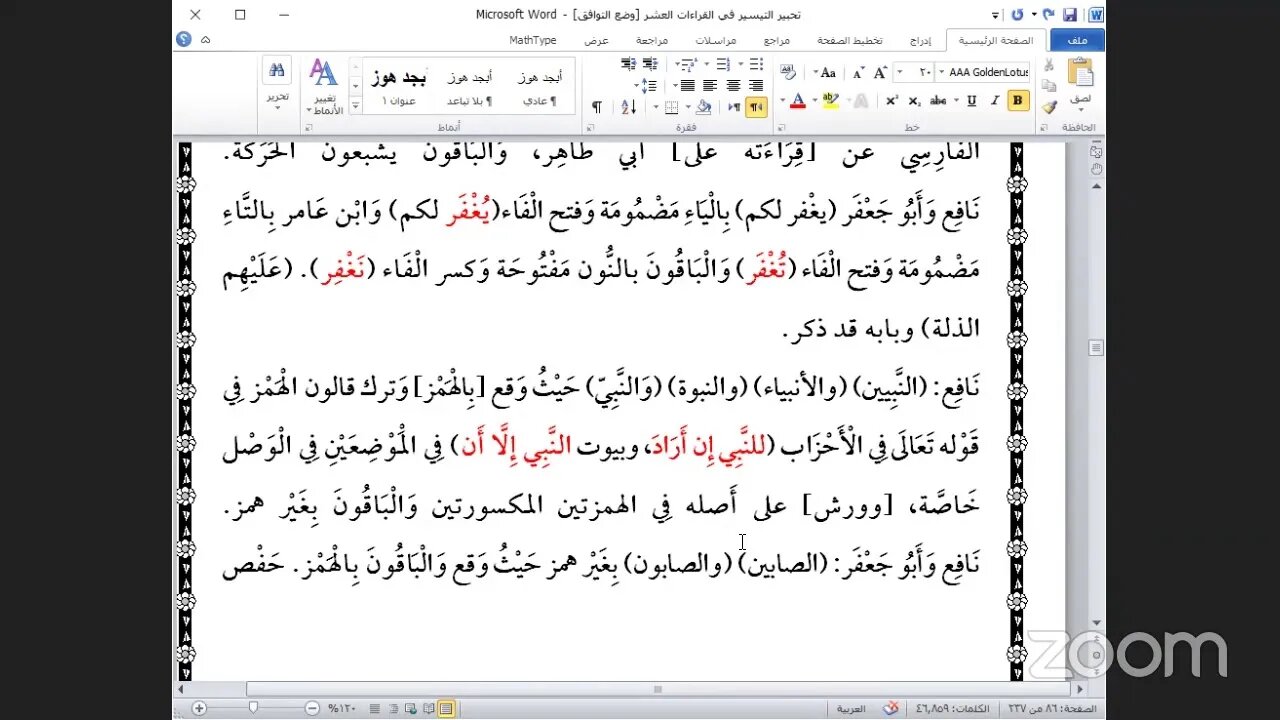Viewport: 1280px width, 720px height.
Task: Click the Find binoculars icon
Action: click(x=277, y=69)
